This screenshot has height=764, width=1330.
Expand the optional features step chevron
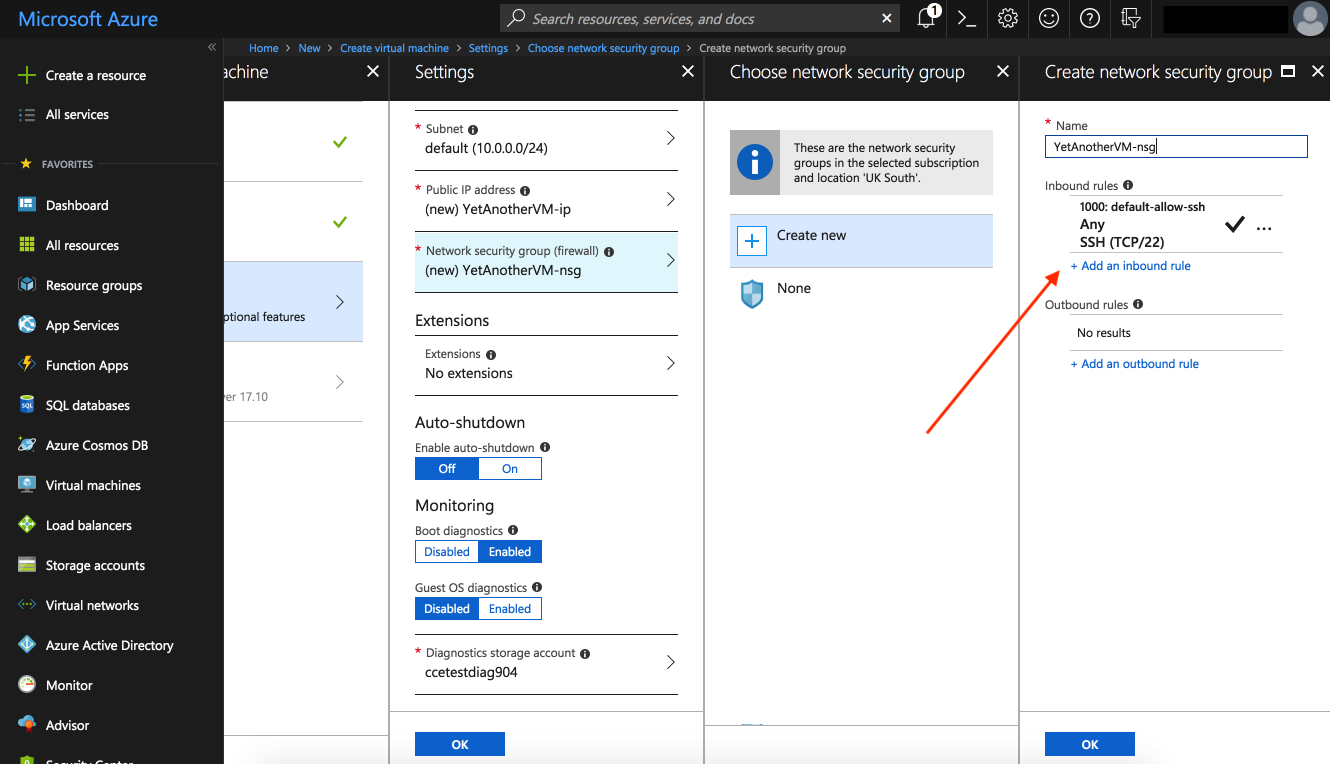pos(340,302)
